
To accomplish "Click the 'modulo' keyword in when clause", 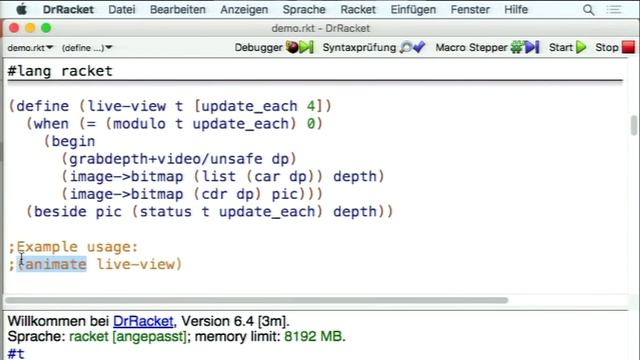I will coord(140,124).
